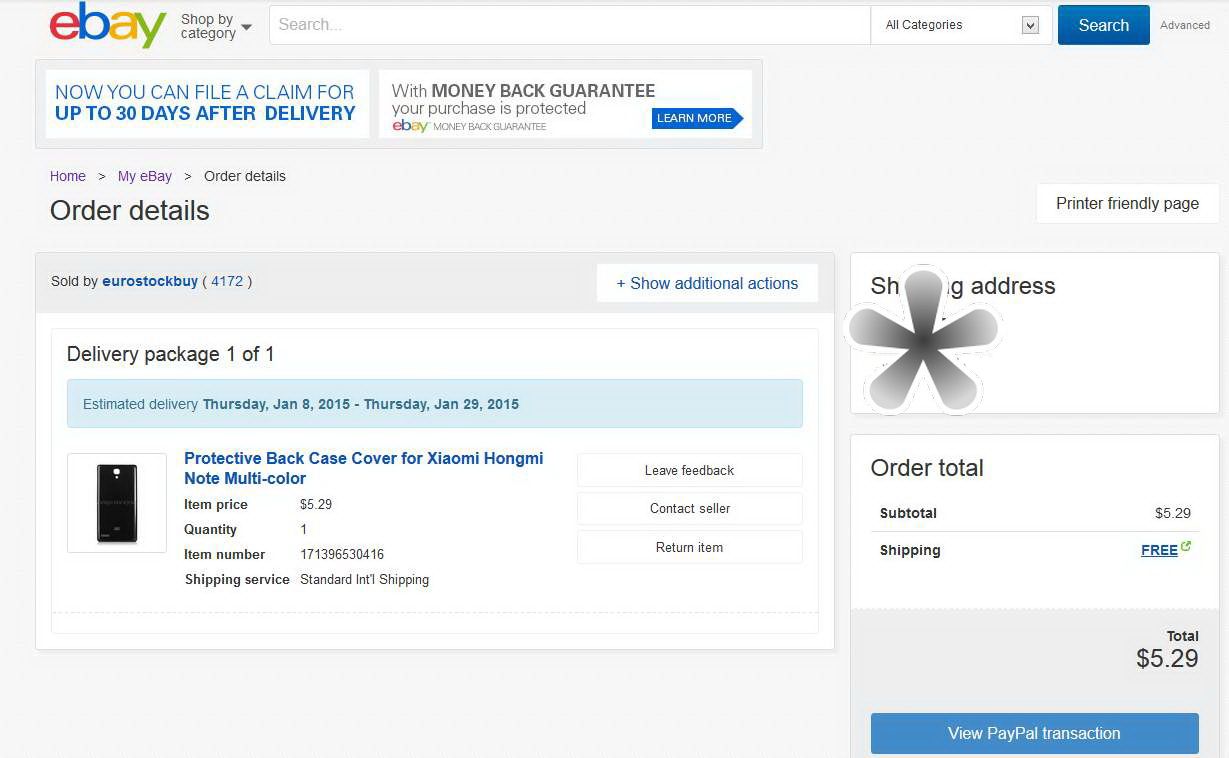The image size is (1229, 758).
Task: Open the eurostockbuy seller profile
Action: [150, 281]
